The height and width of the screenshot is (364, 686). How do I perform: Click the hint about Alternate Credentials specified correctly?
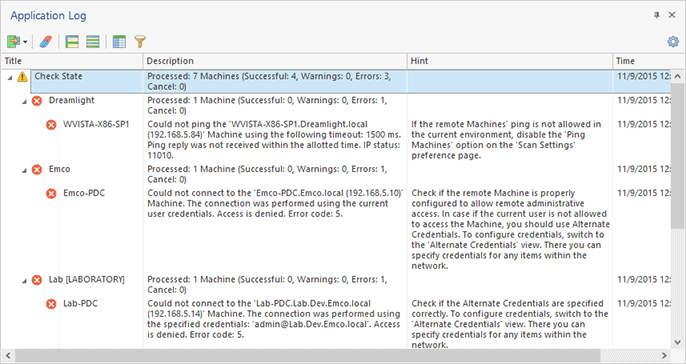[x=510, y=324]
